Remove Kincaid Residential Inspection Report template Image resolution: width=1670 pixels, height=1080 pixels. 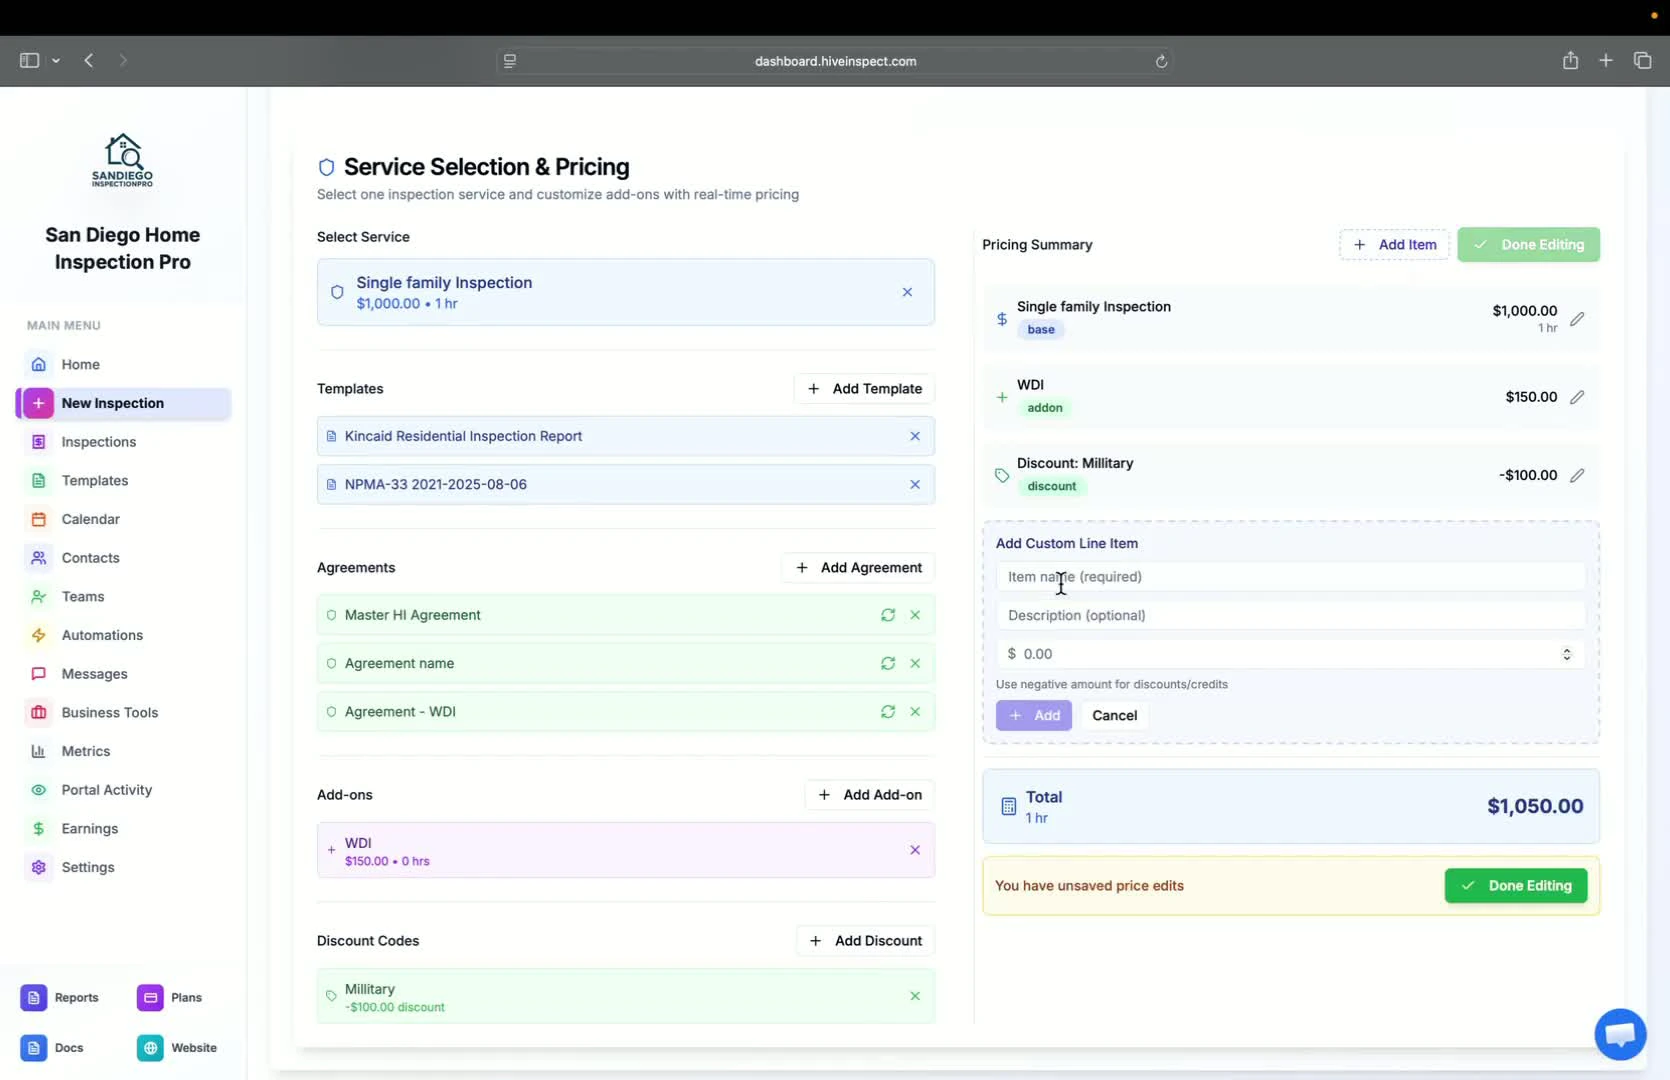pyautogui.click(x=915, y=436)
